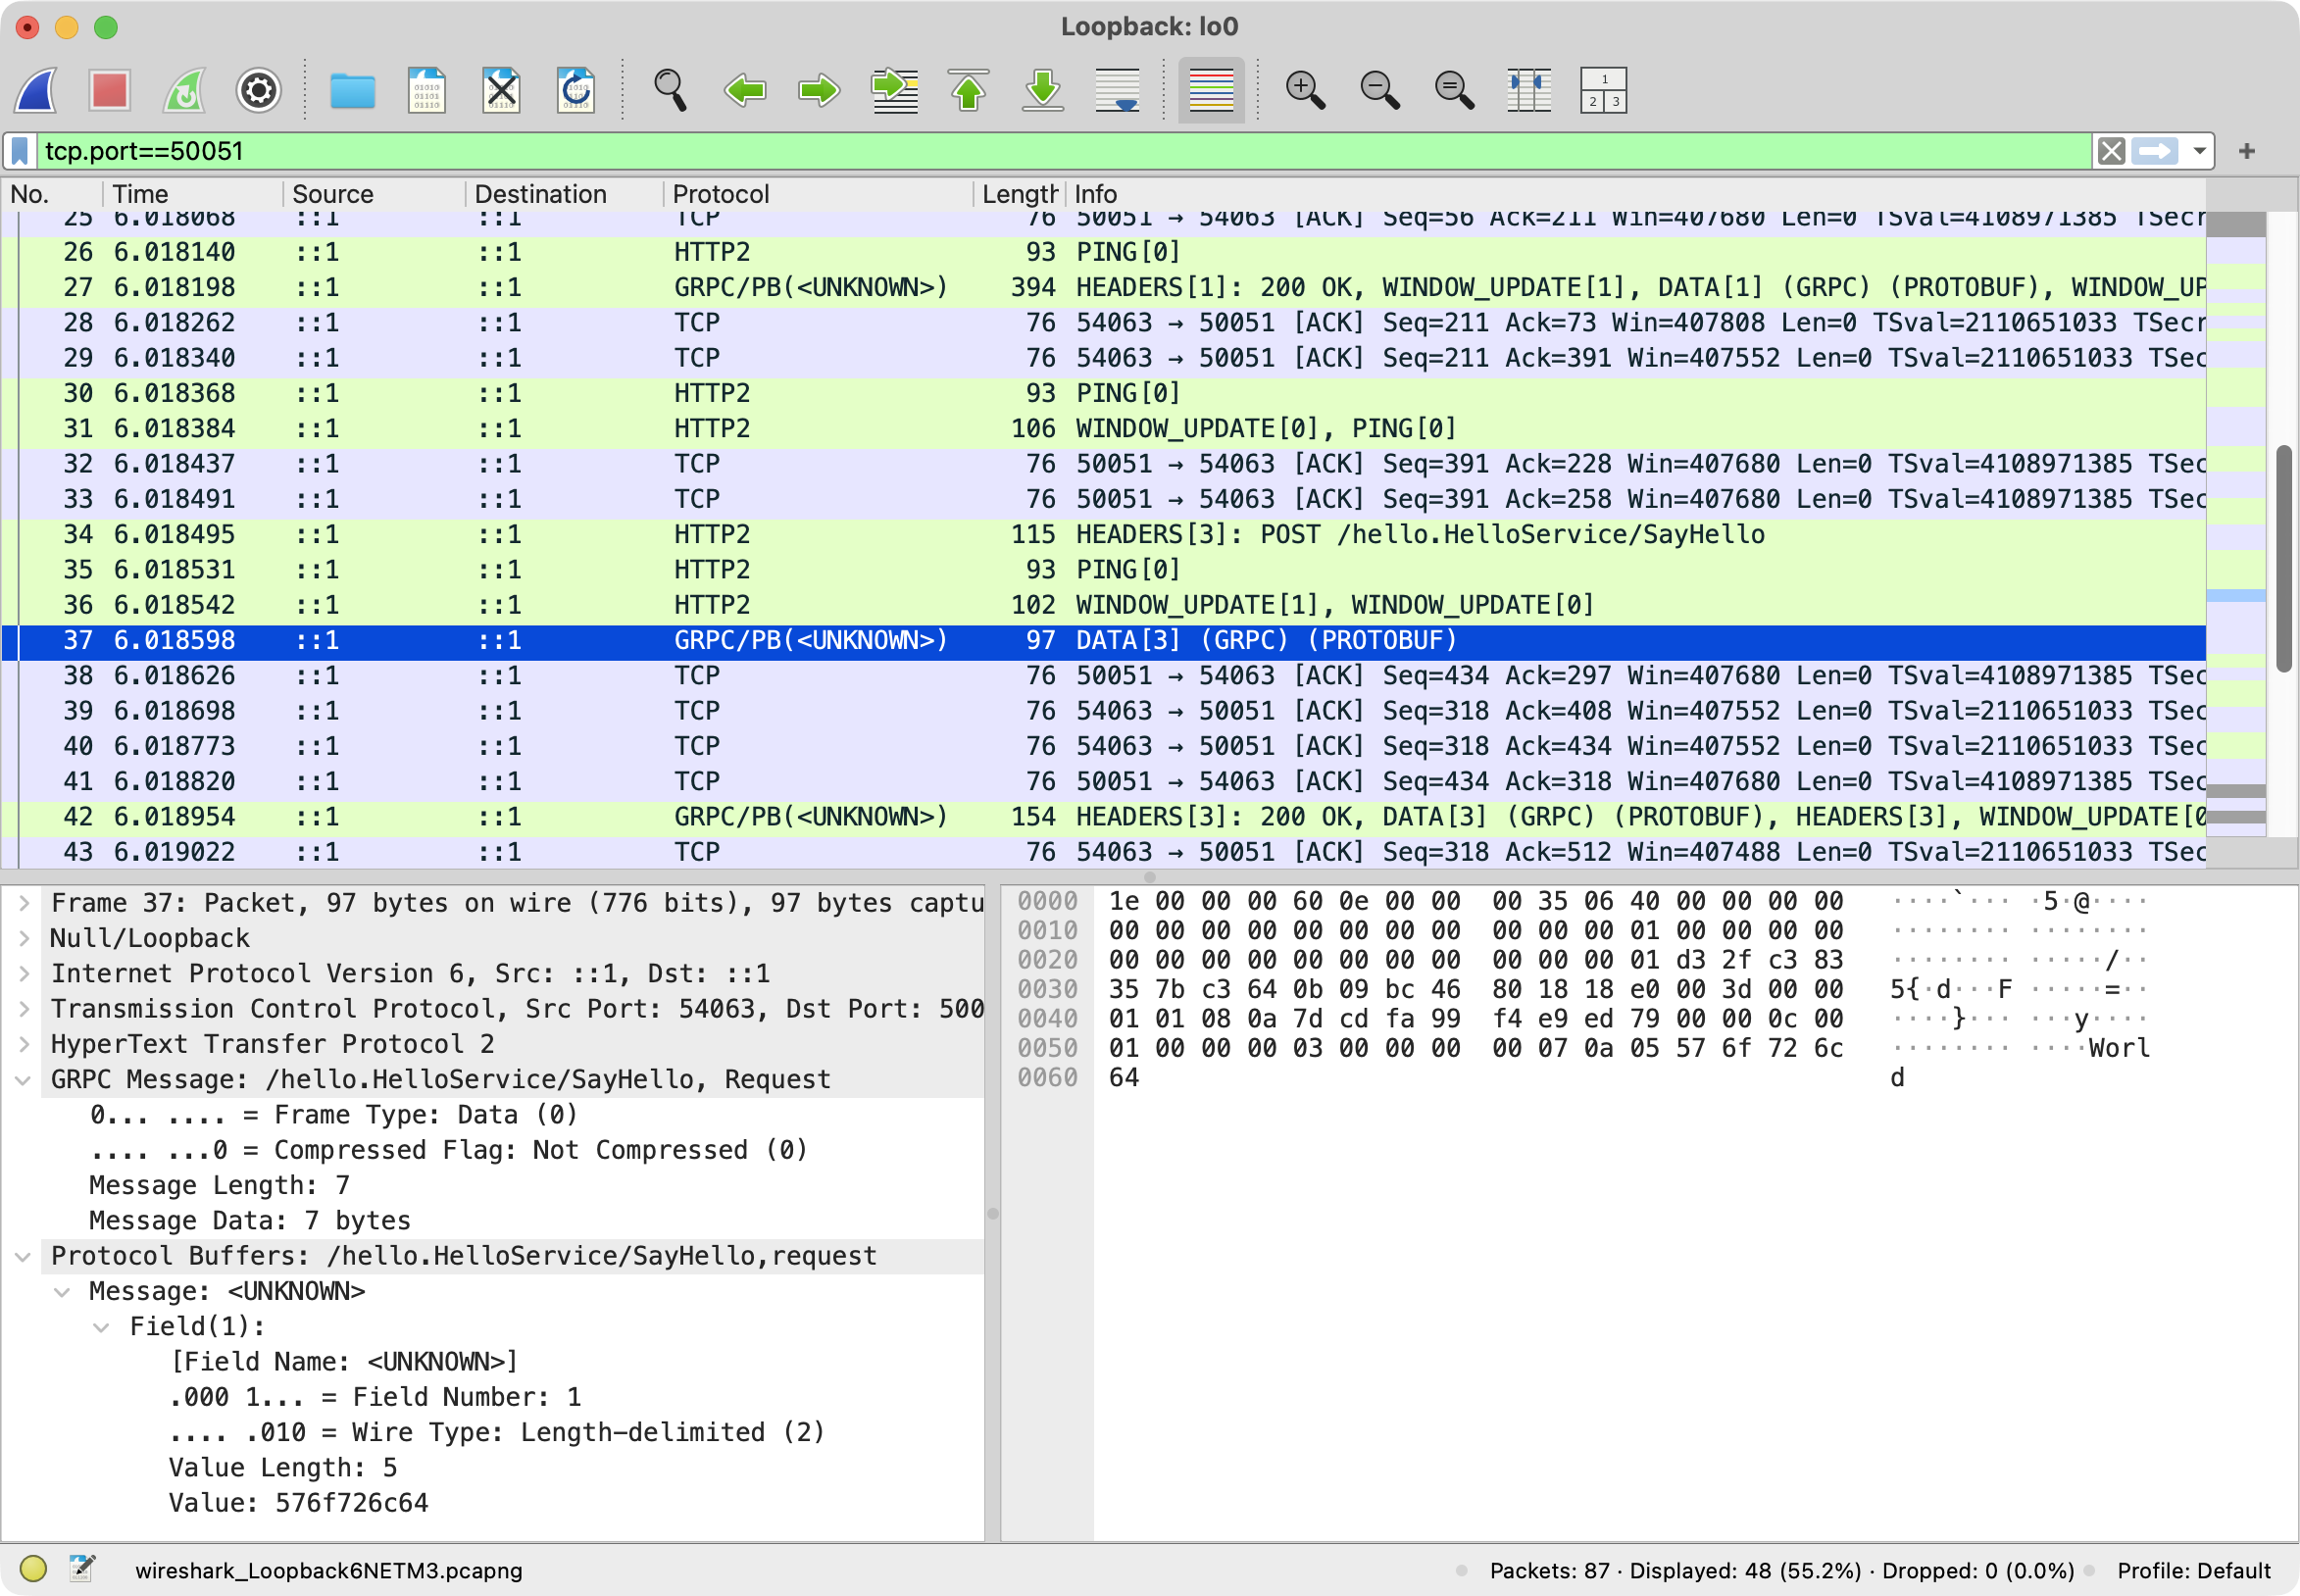Viewport: 2300px width, 1596px height.
Task: Toggle auto-scroll during live capture
Action: coord(1117,90)
